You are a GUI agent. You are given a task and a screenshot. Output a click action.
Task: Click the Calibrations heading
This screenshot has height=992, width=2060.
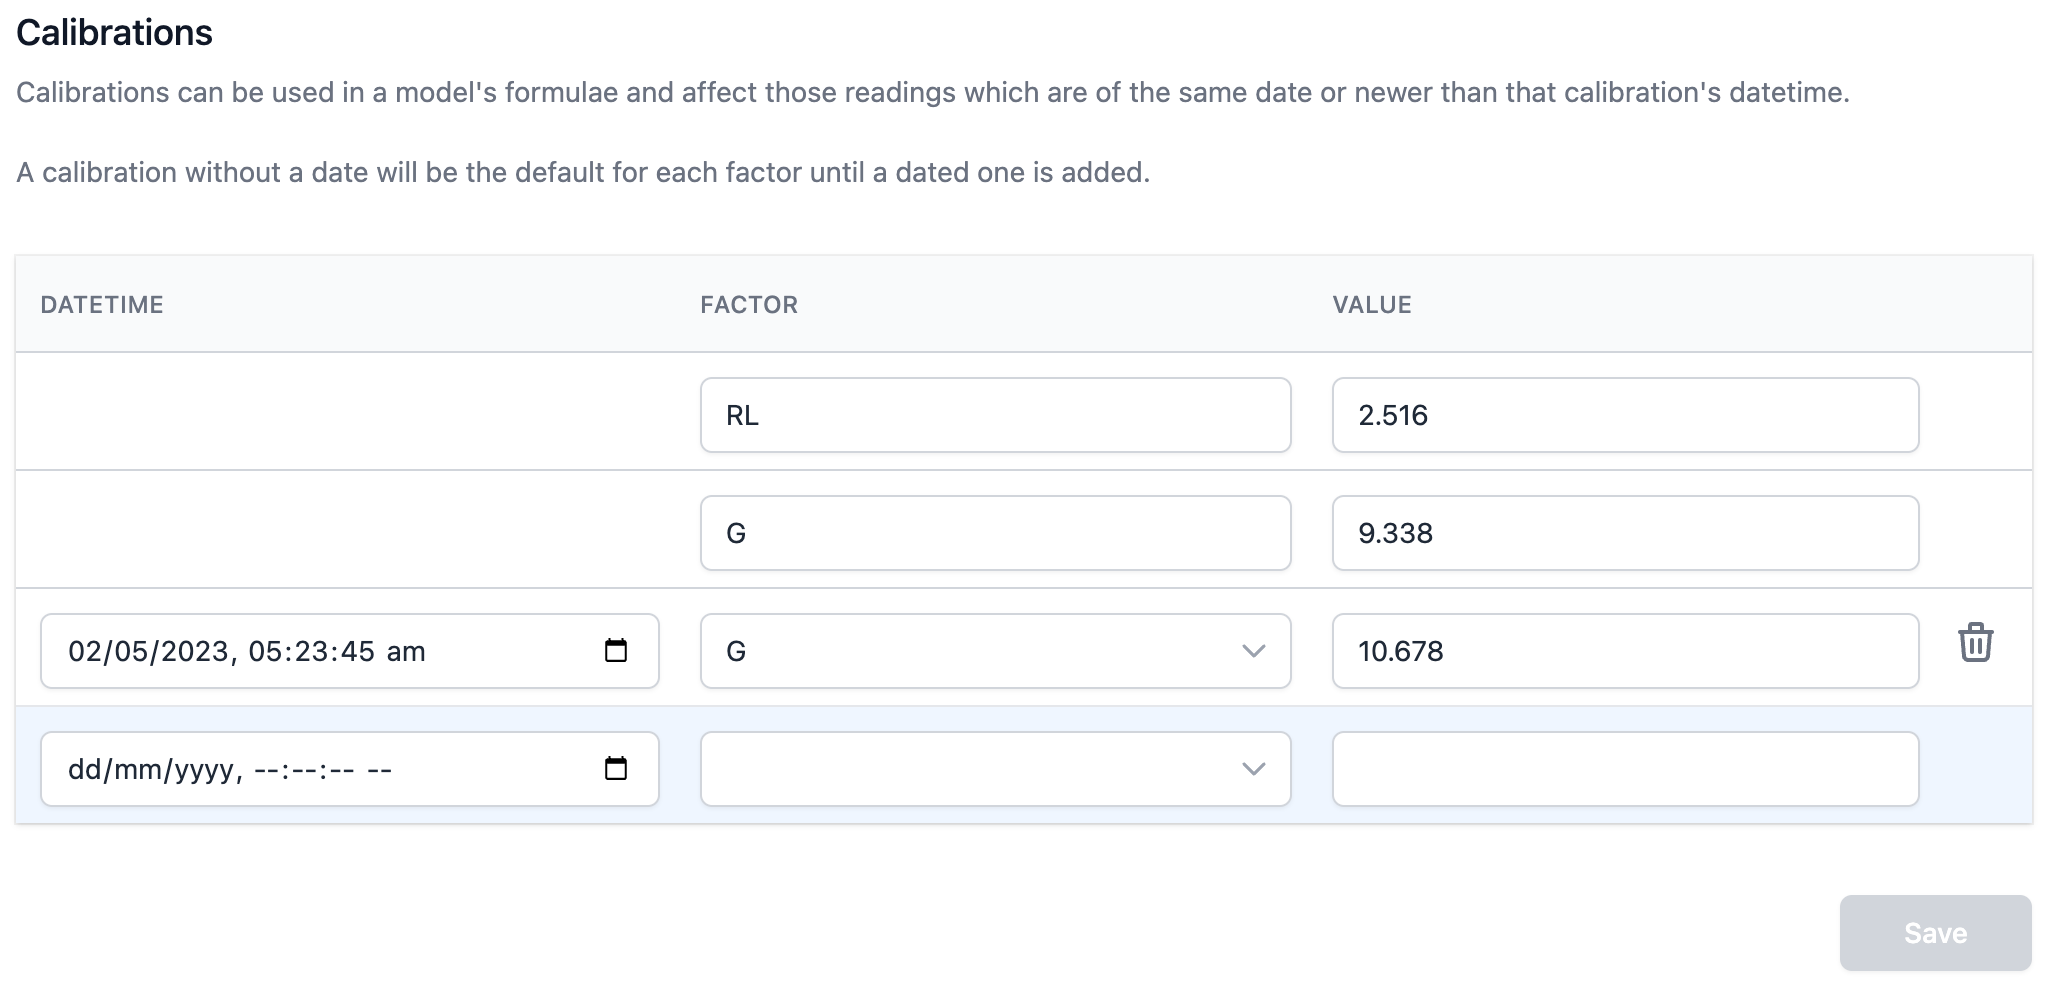click(115, 33)
